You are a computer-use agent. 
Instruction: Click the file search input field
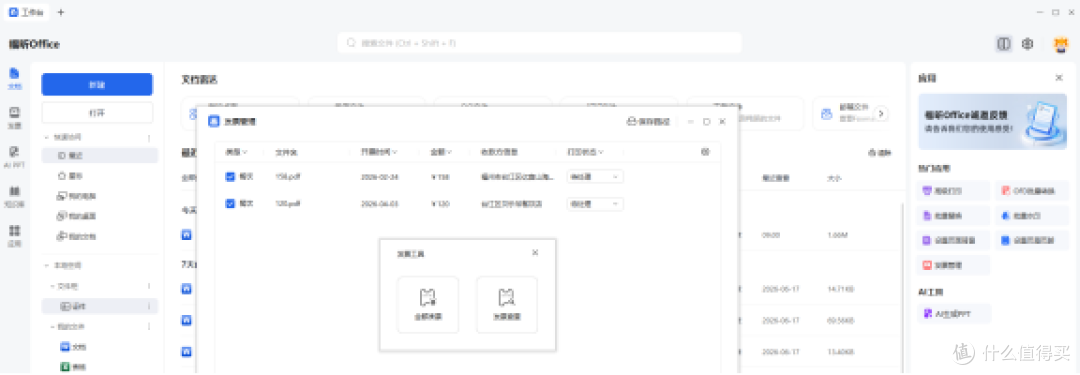click(x=539, y=43)
